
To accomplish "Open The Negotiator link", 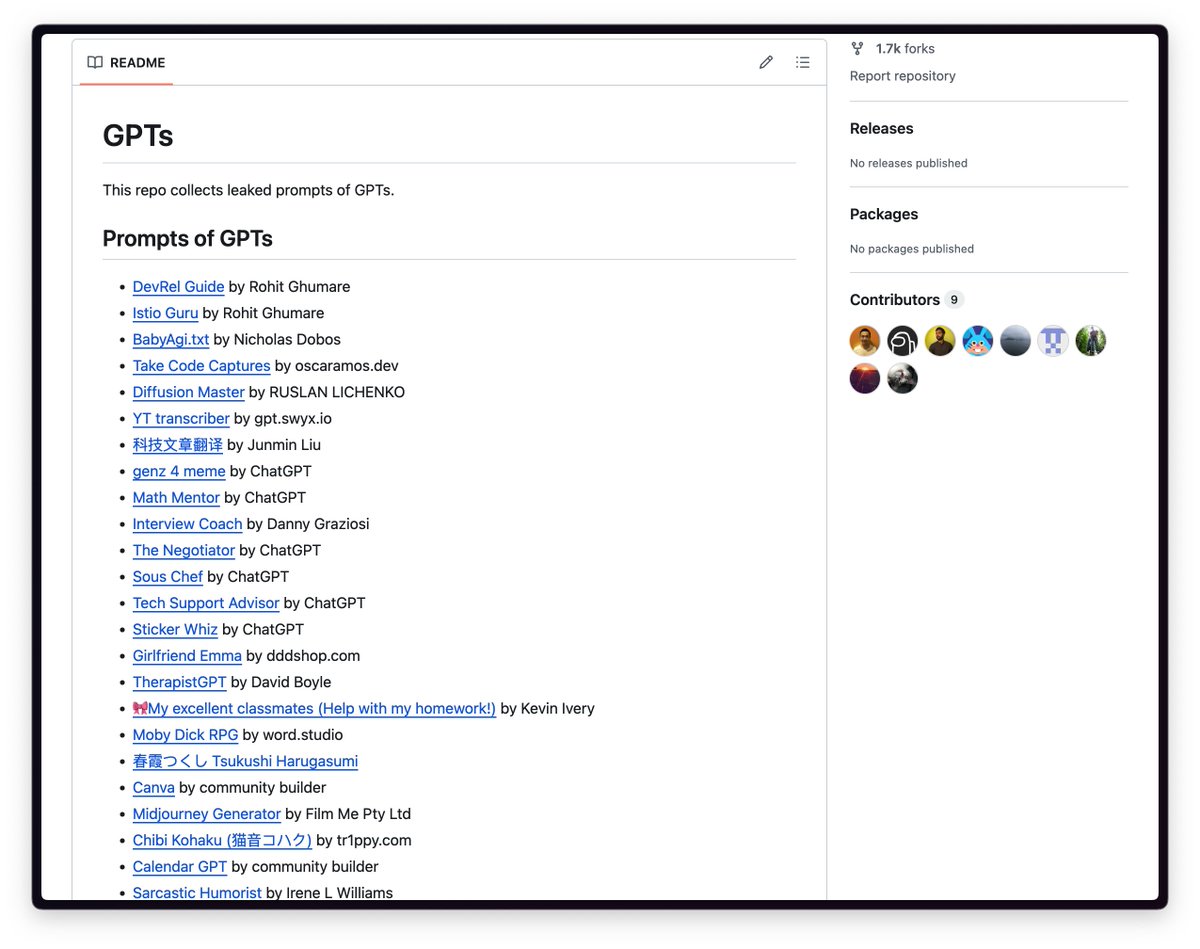I will [184, 551].
